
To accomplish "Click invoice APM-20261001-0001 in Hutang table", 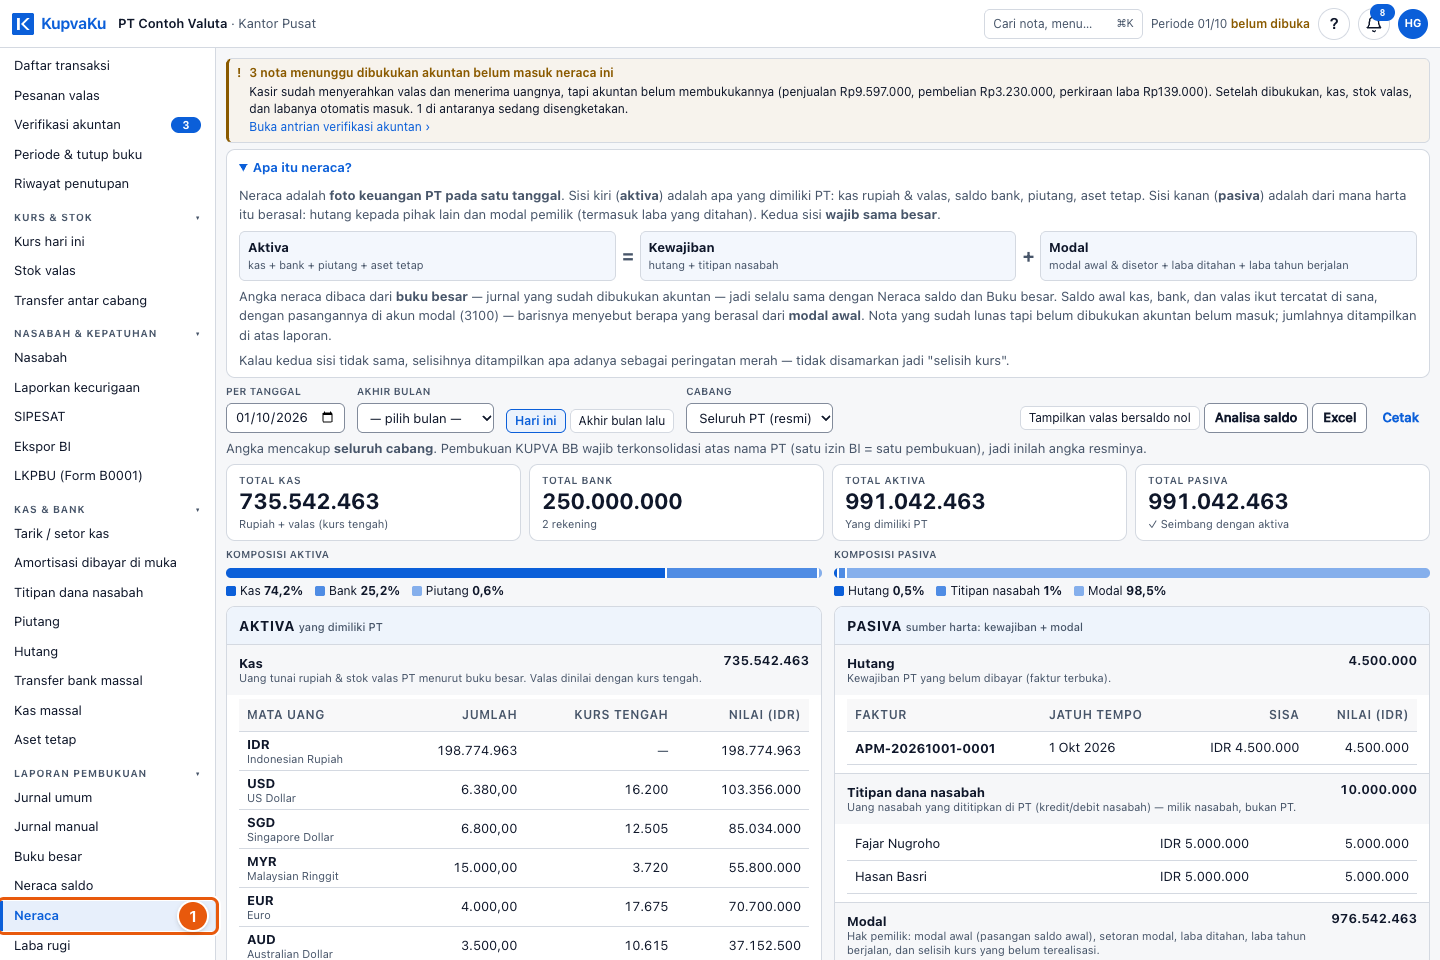I will click(x=925, y=748).
